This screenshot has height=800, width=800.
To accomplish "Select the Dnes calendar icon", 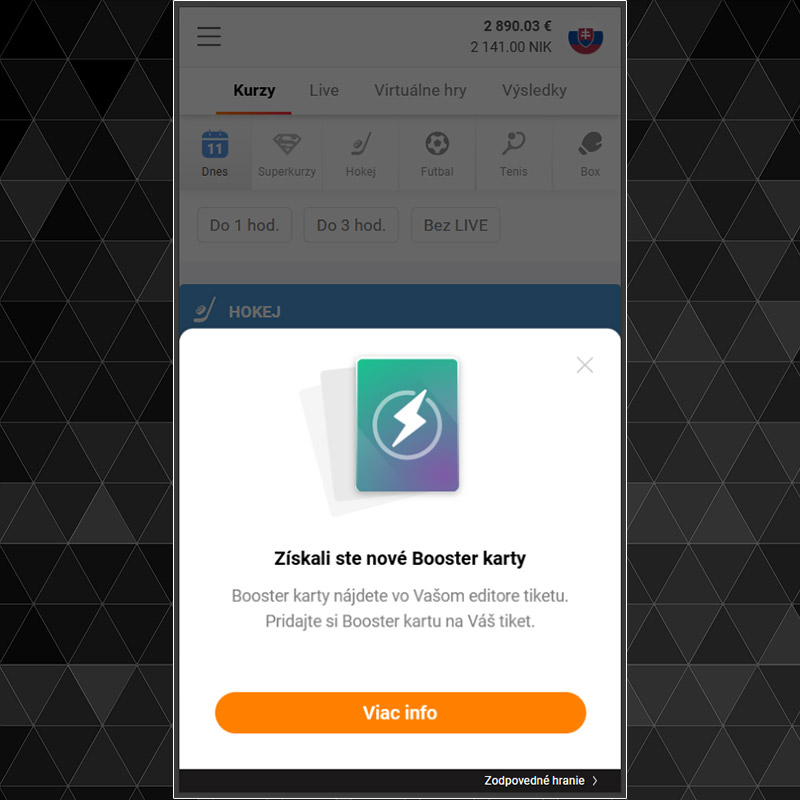I will [x=215, y=144].
